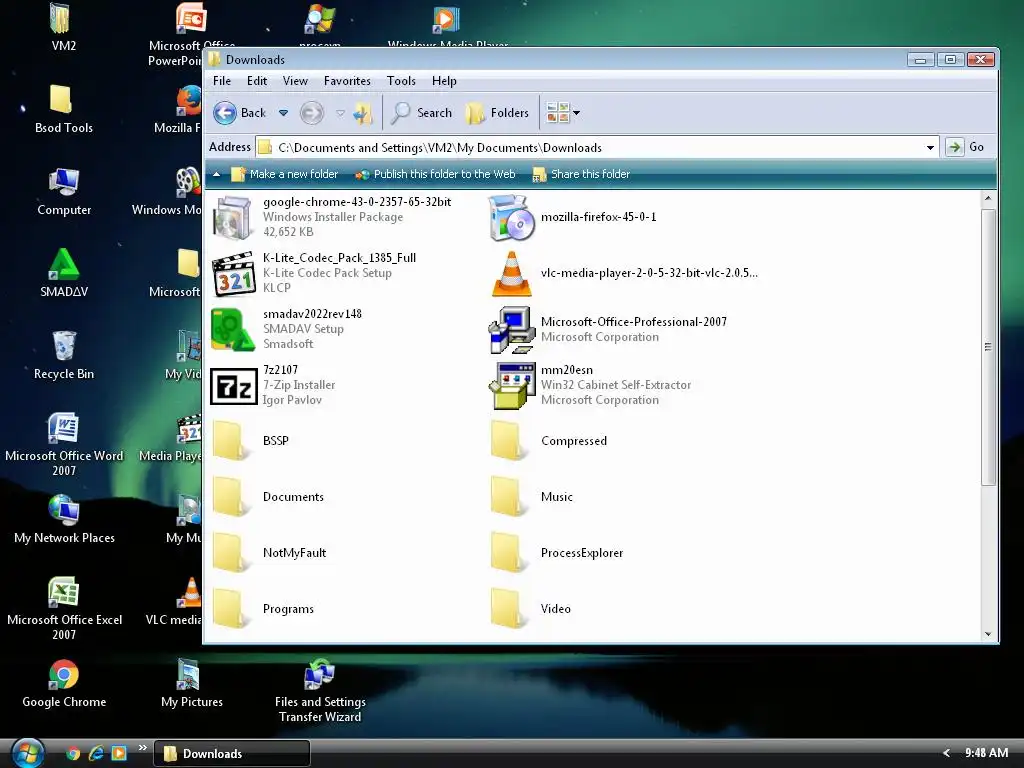Open the Views dropdown button
The width and height of the screenshot is (1024, 768).
562,113
